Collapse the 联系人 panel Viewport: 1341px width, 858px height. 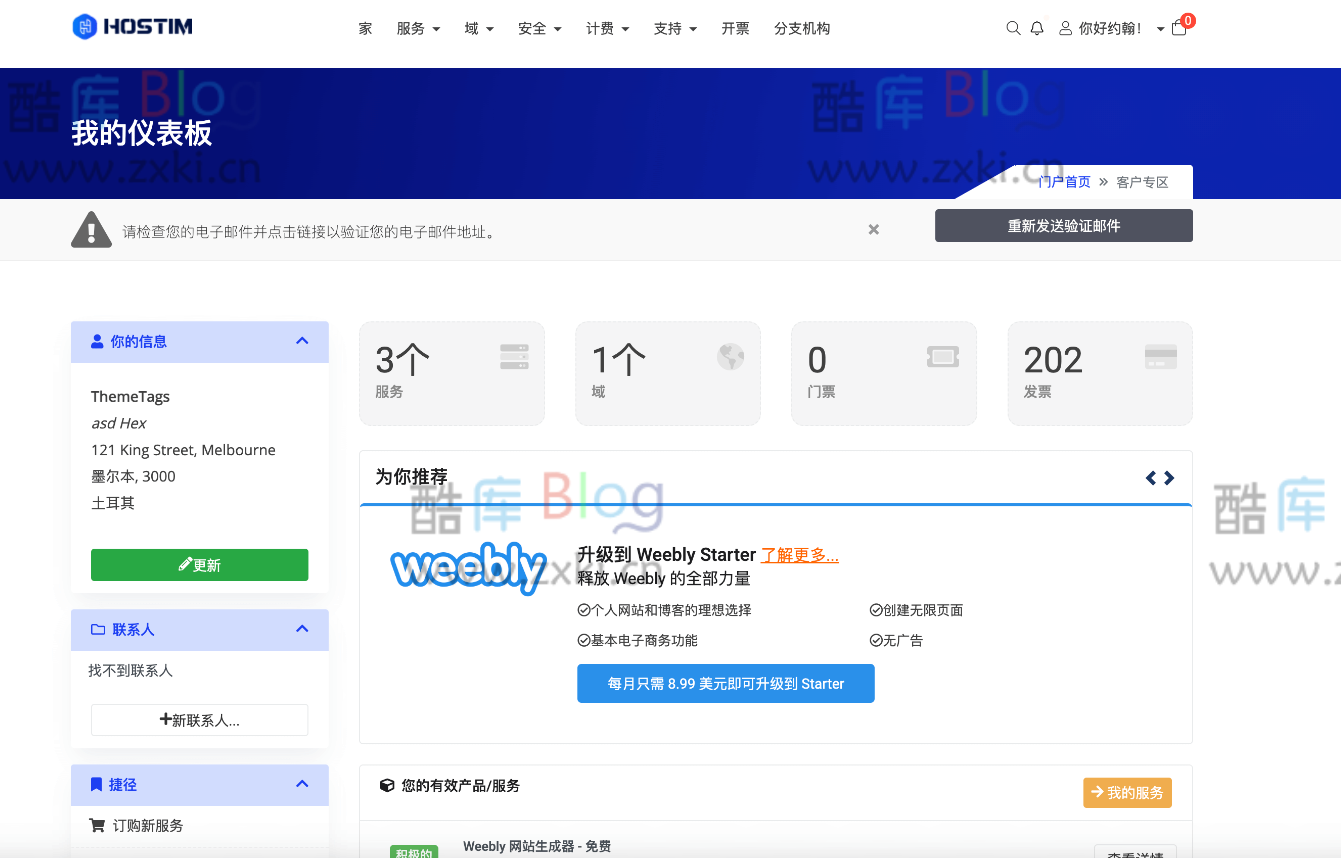point(302,629)
